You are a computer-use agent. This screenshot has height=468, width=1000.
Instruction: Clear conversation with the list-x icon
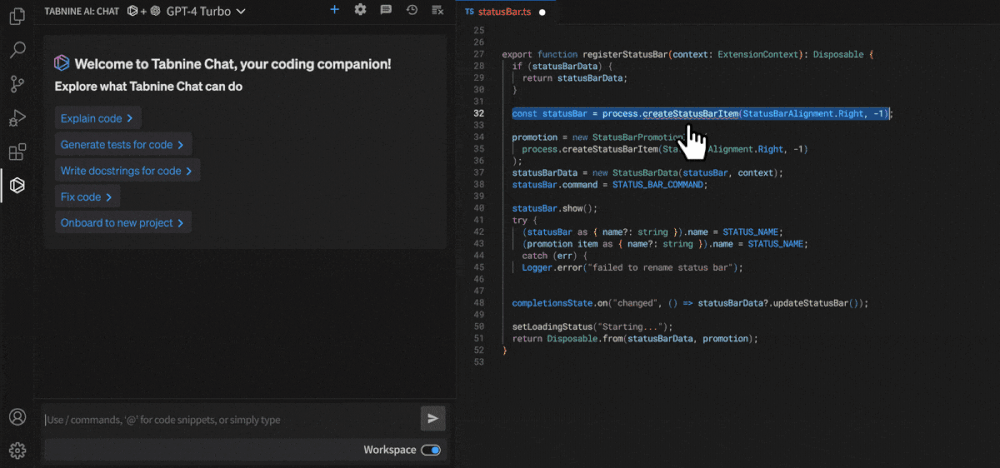pos(437,10)
